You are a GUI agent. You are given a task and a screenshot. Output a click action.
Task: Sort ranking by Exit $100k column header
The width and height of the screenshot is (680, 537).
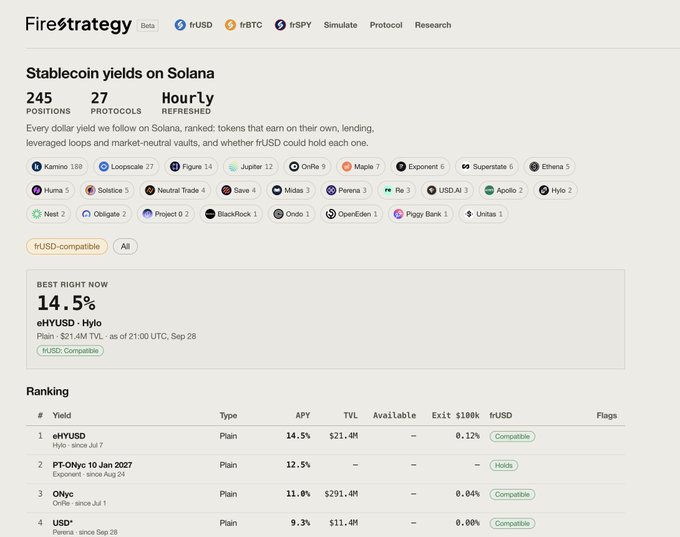tap(455, 415)
